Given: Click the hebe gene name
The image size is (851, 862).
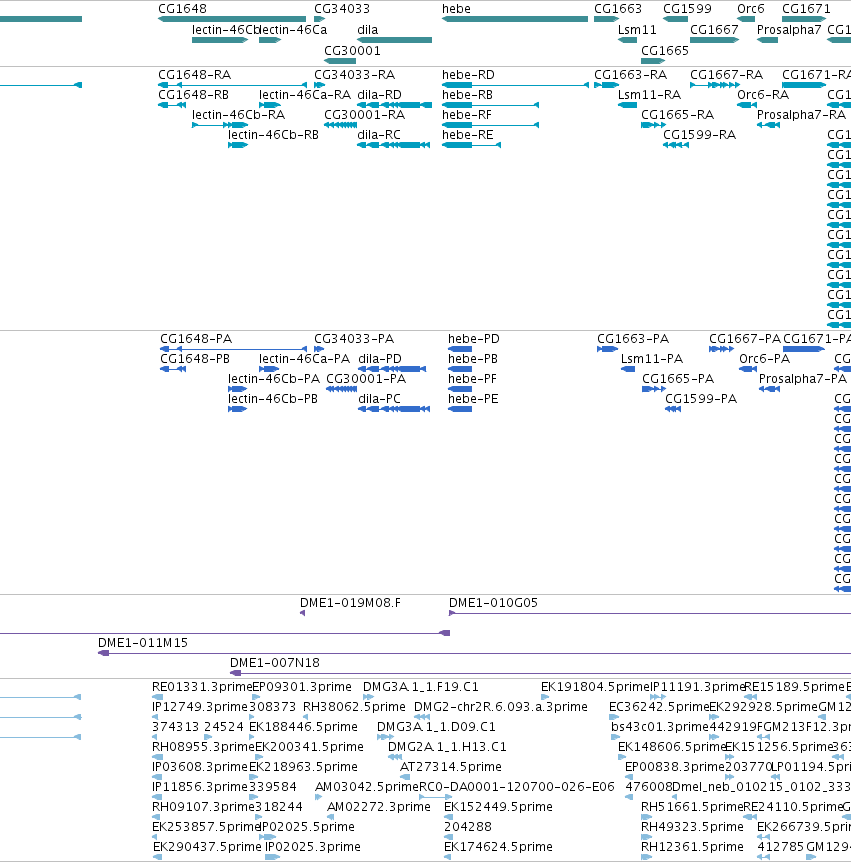Looking at the screenshot, I should pos(456,9).
